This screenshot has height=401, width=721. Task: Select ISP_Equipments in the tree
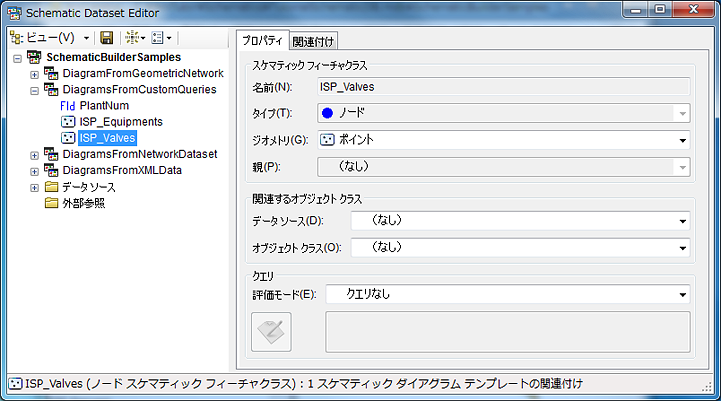click(x=121, y=122)
